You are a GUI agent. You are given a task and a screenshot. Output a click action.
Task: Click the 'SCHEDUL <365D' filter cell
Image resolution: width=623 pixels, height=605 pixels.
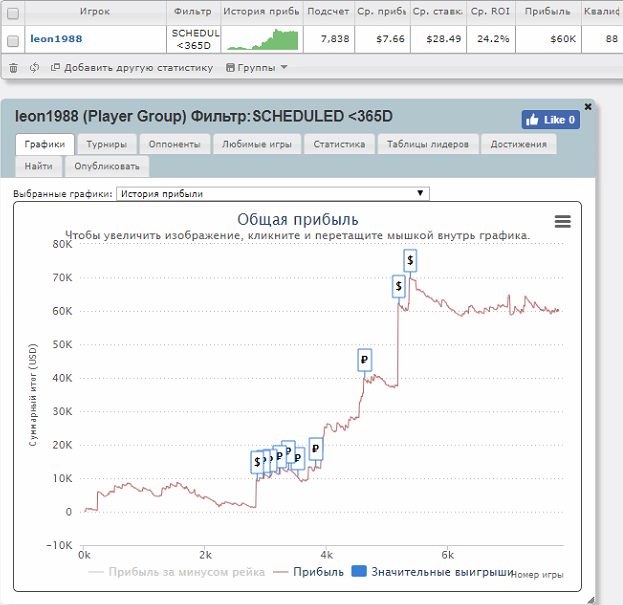click(193, 39)
